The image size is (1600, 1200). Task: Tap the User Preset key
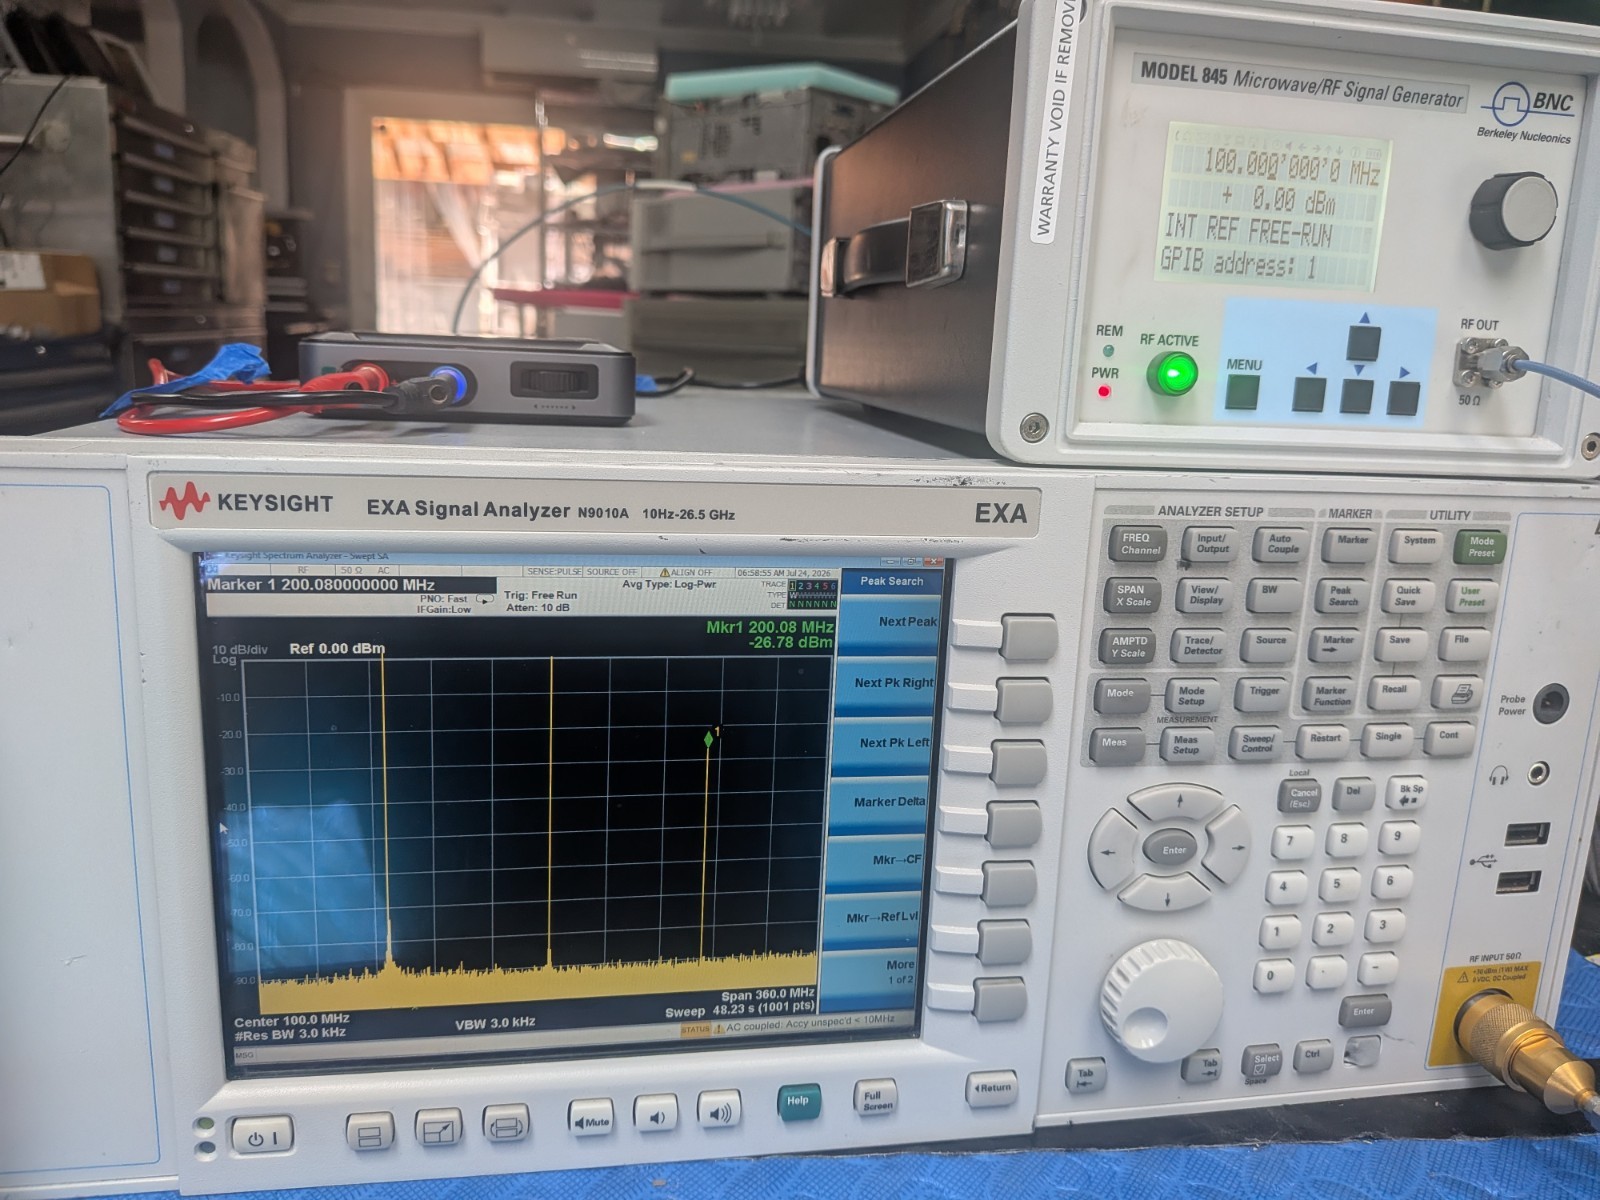point(1470,597)
